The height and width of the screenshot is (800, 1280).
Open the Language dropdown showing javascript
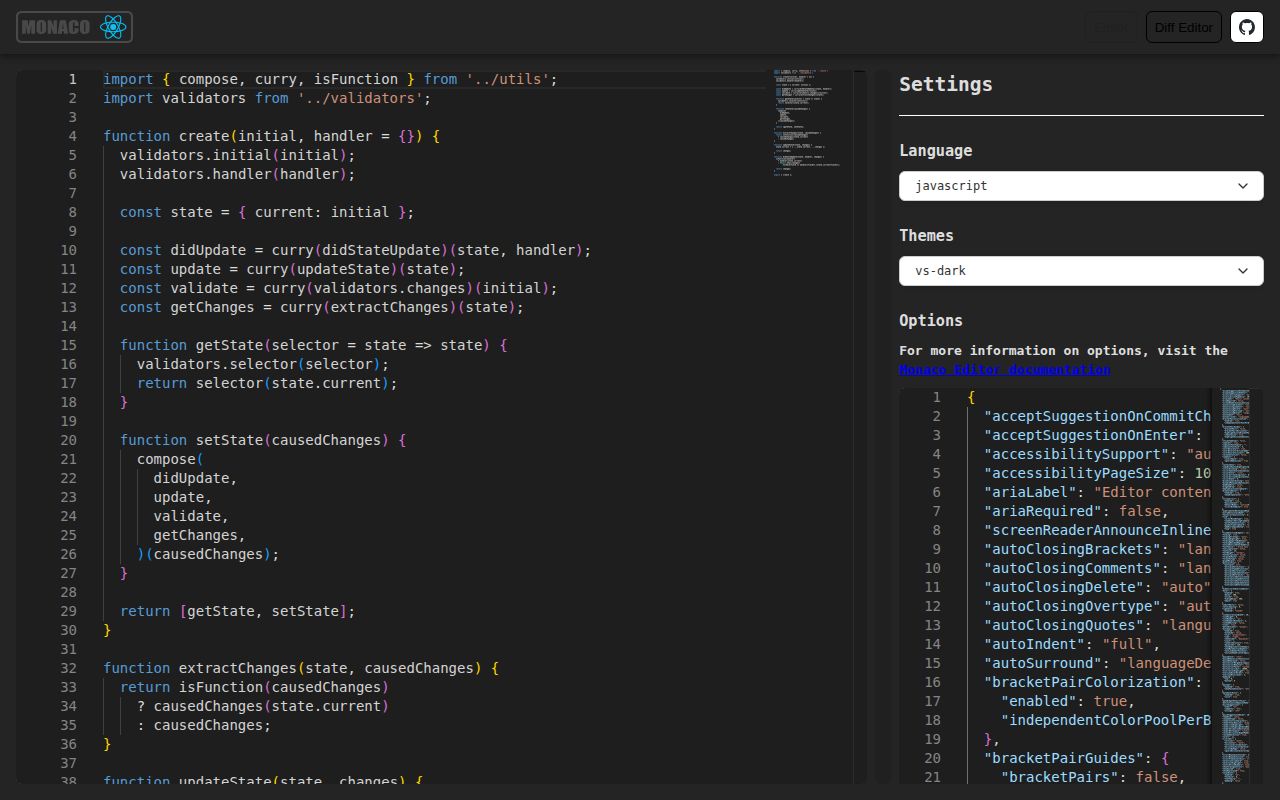click(x=1081, y=186)
